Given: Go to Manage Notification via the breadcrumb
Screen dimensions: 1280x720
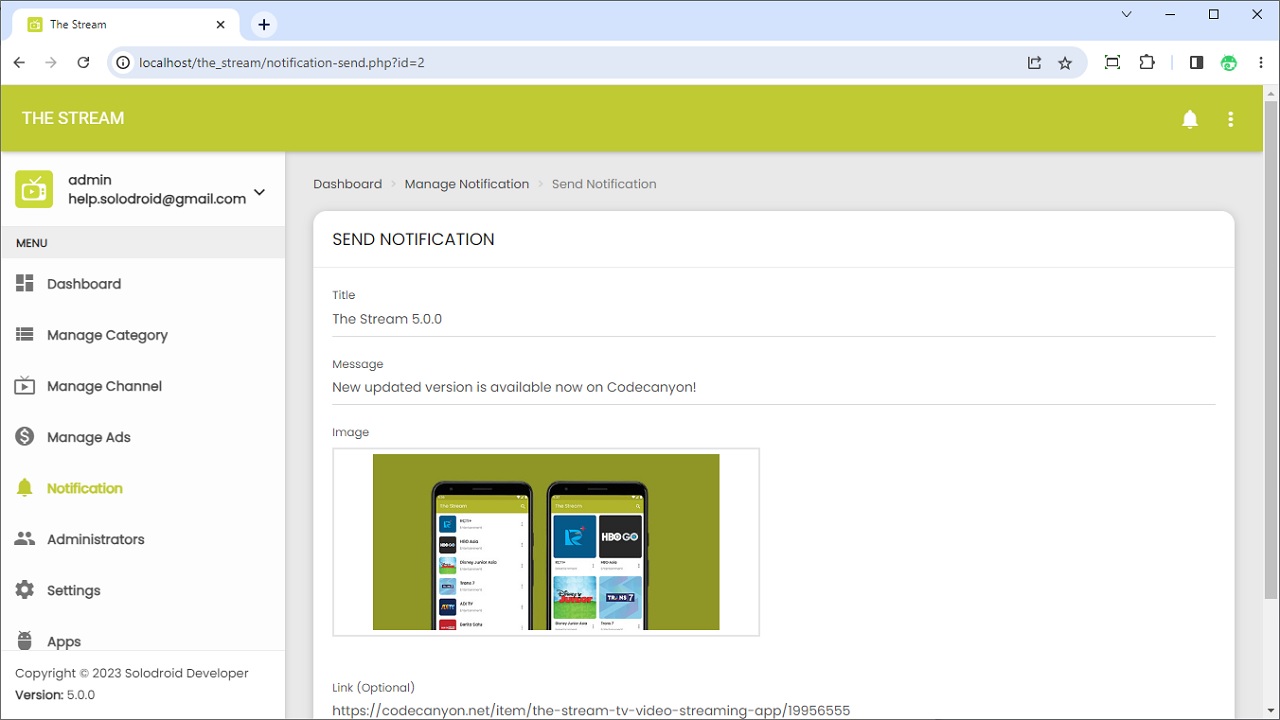Looking at the screenshot, I should (467, 184).
